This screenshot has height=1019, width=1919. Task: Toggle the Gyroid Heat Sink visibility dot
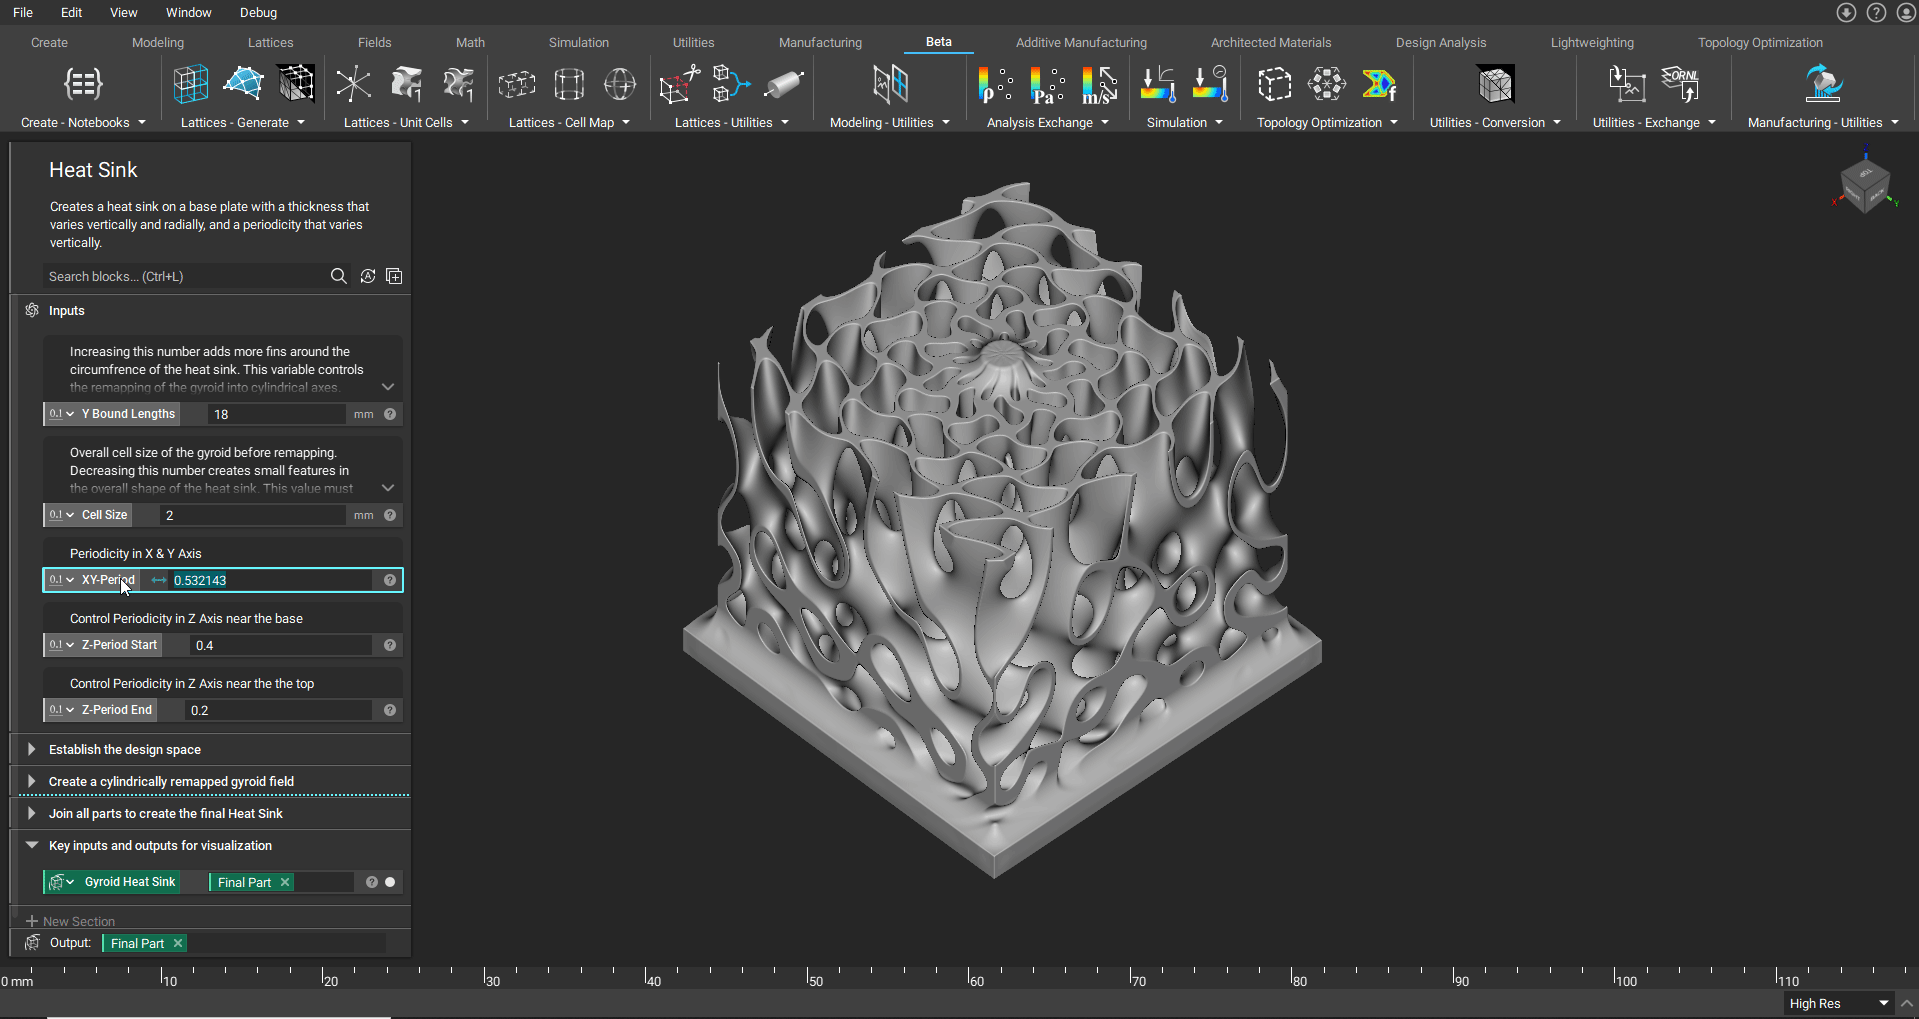(390, 882)
